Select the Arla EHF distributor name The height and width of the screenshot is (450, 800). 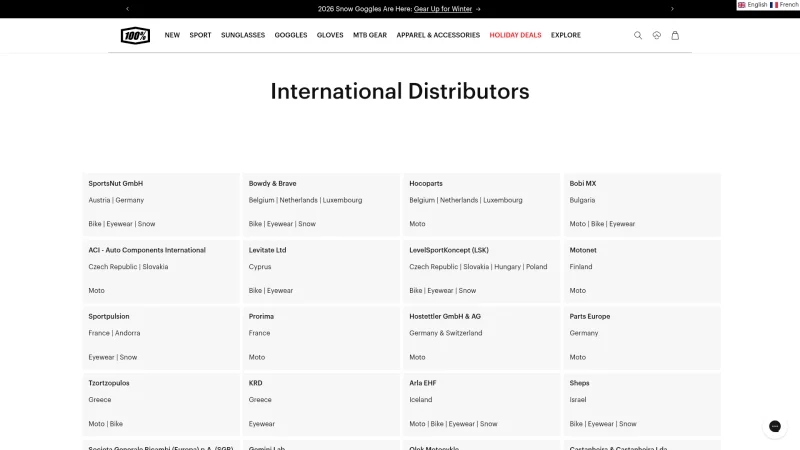(x=422, y=383)
